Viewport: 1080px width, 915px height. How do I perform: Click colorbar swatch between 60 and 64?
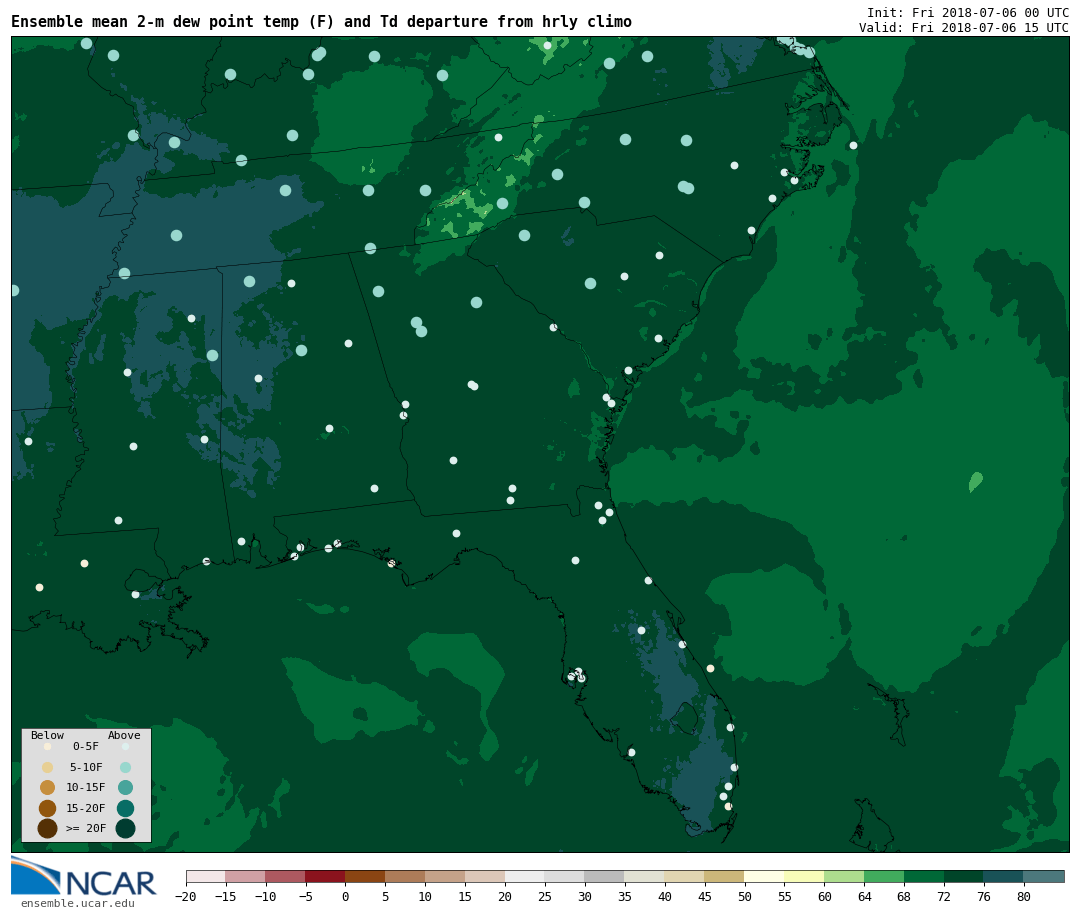pos(844,877)
